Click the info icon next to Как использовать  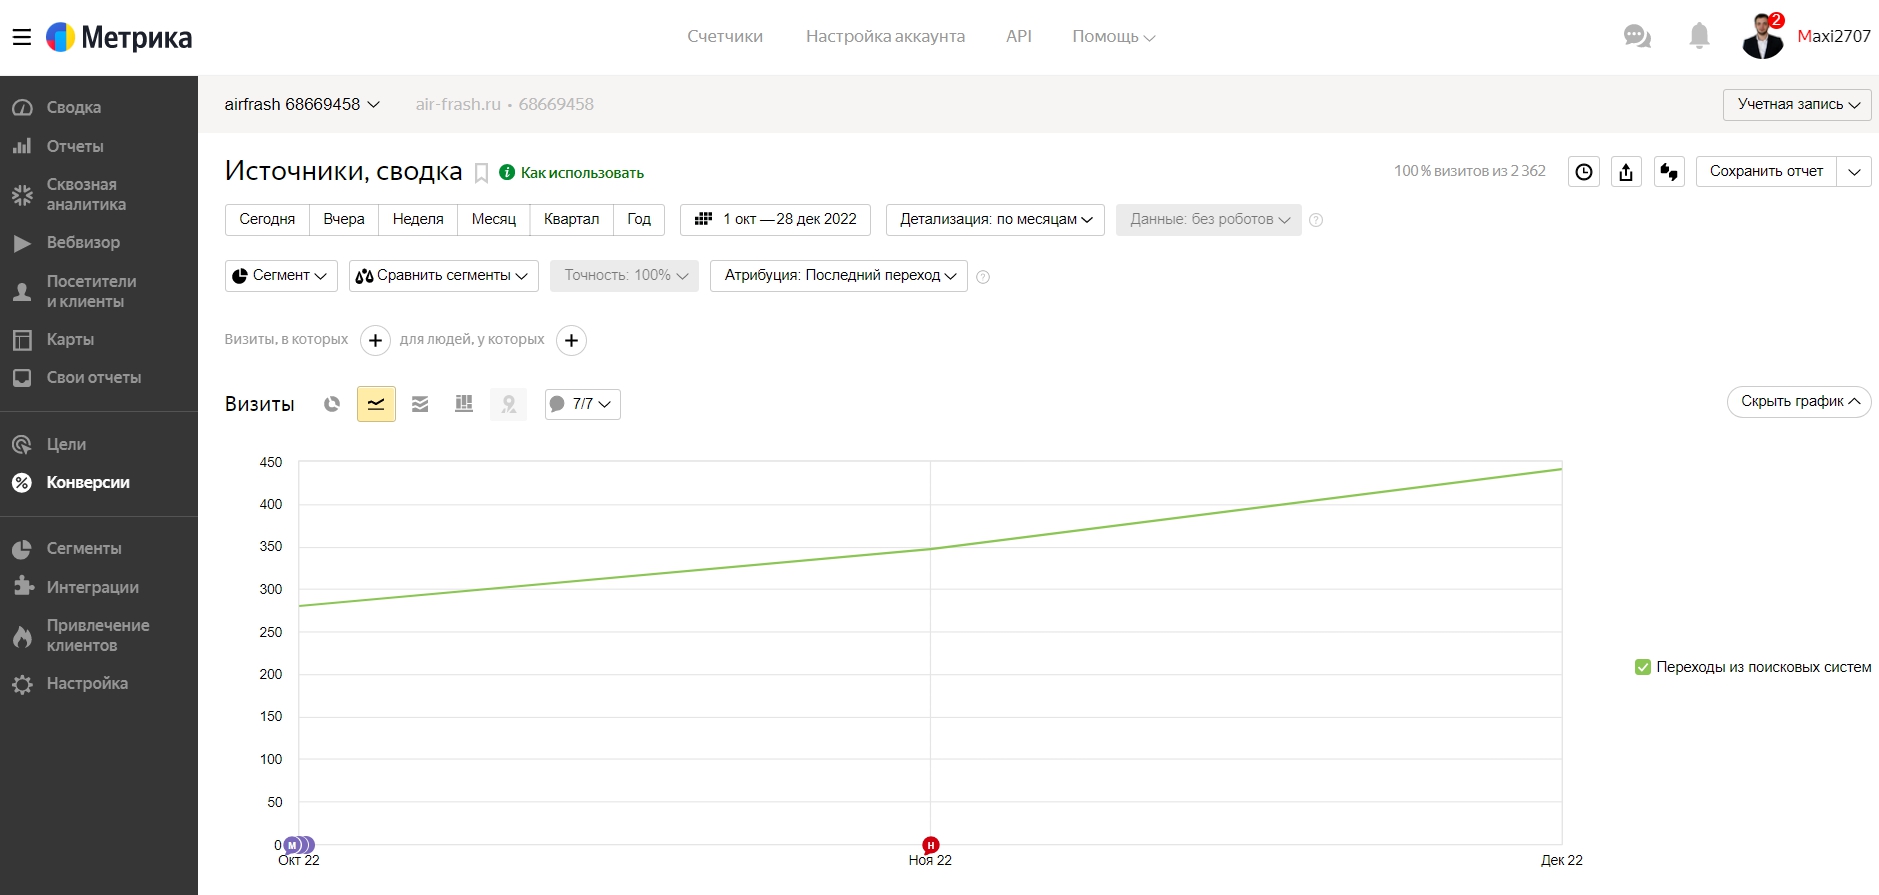click(507, 172)
